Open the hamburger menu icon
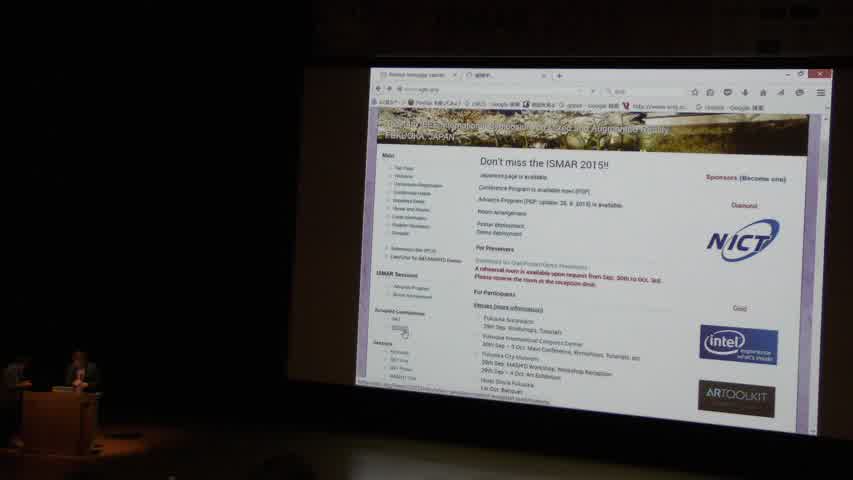The image size is (853, 480). (x=821, y=93)
